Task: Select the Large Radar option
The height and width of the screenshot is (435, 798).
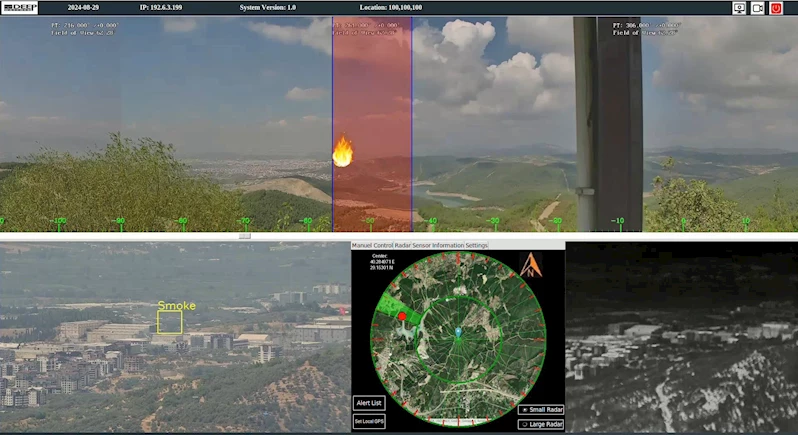Action: (541, 424)
